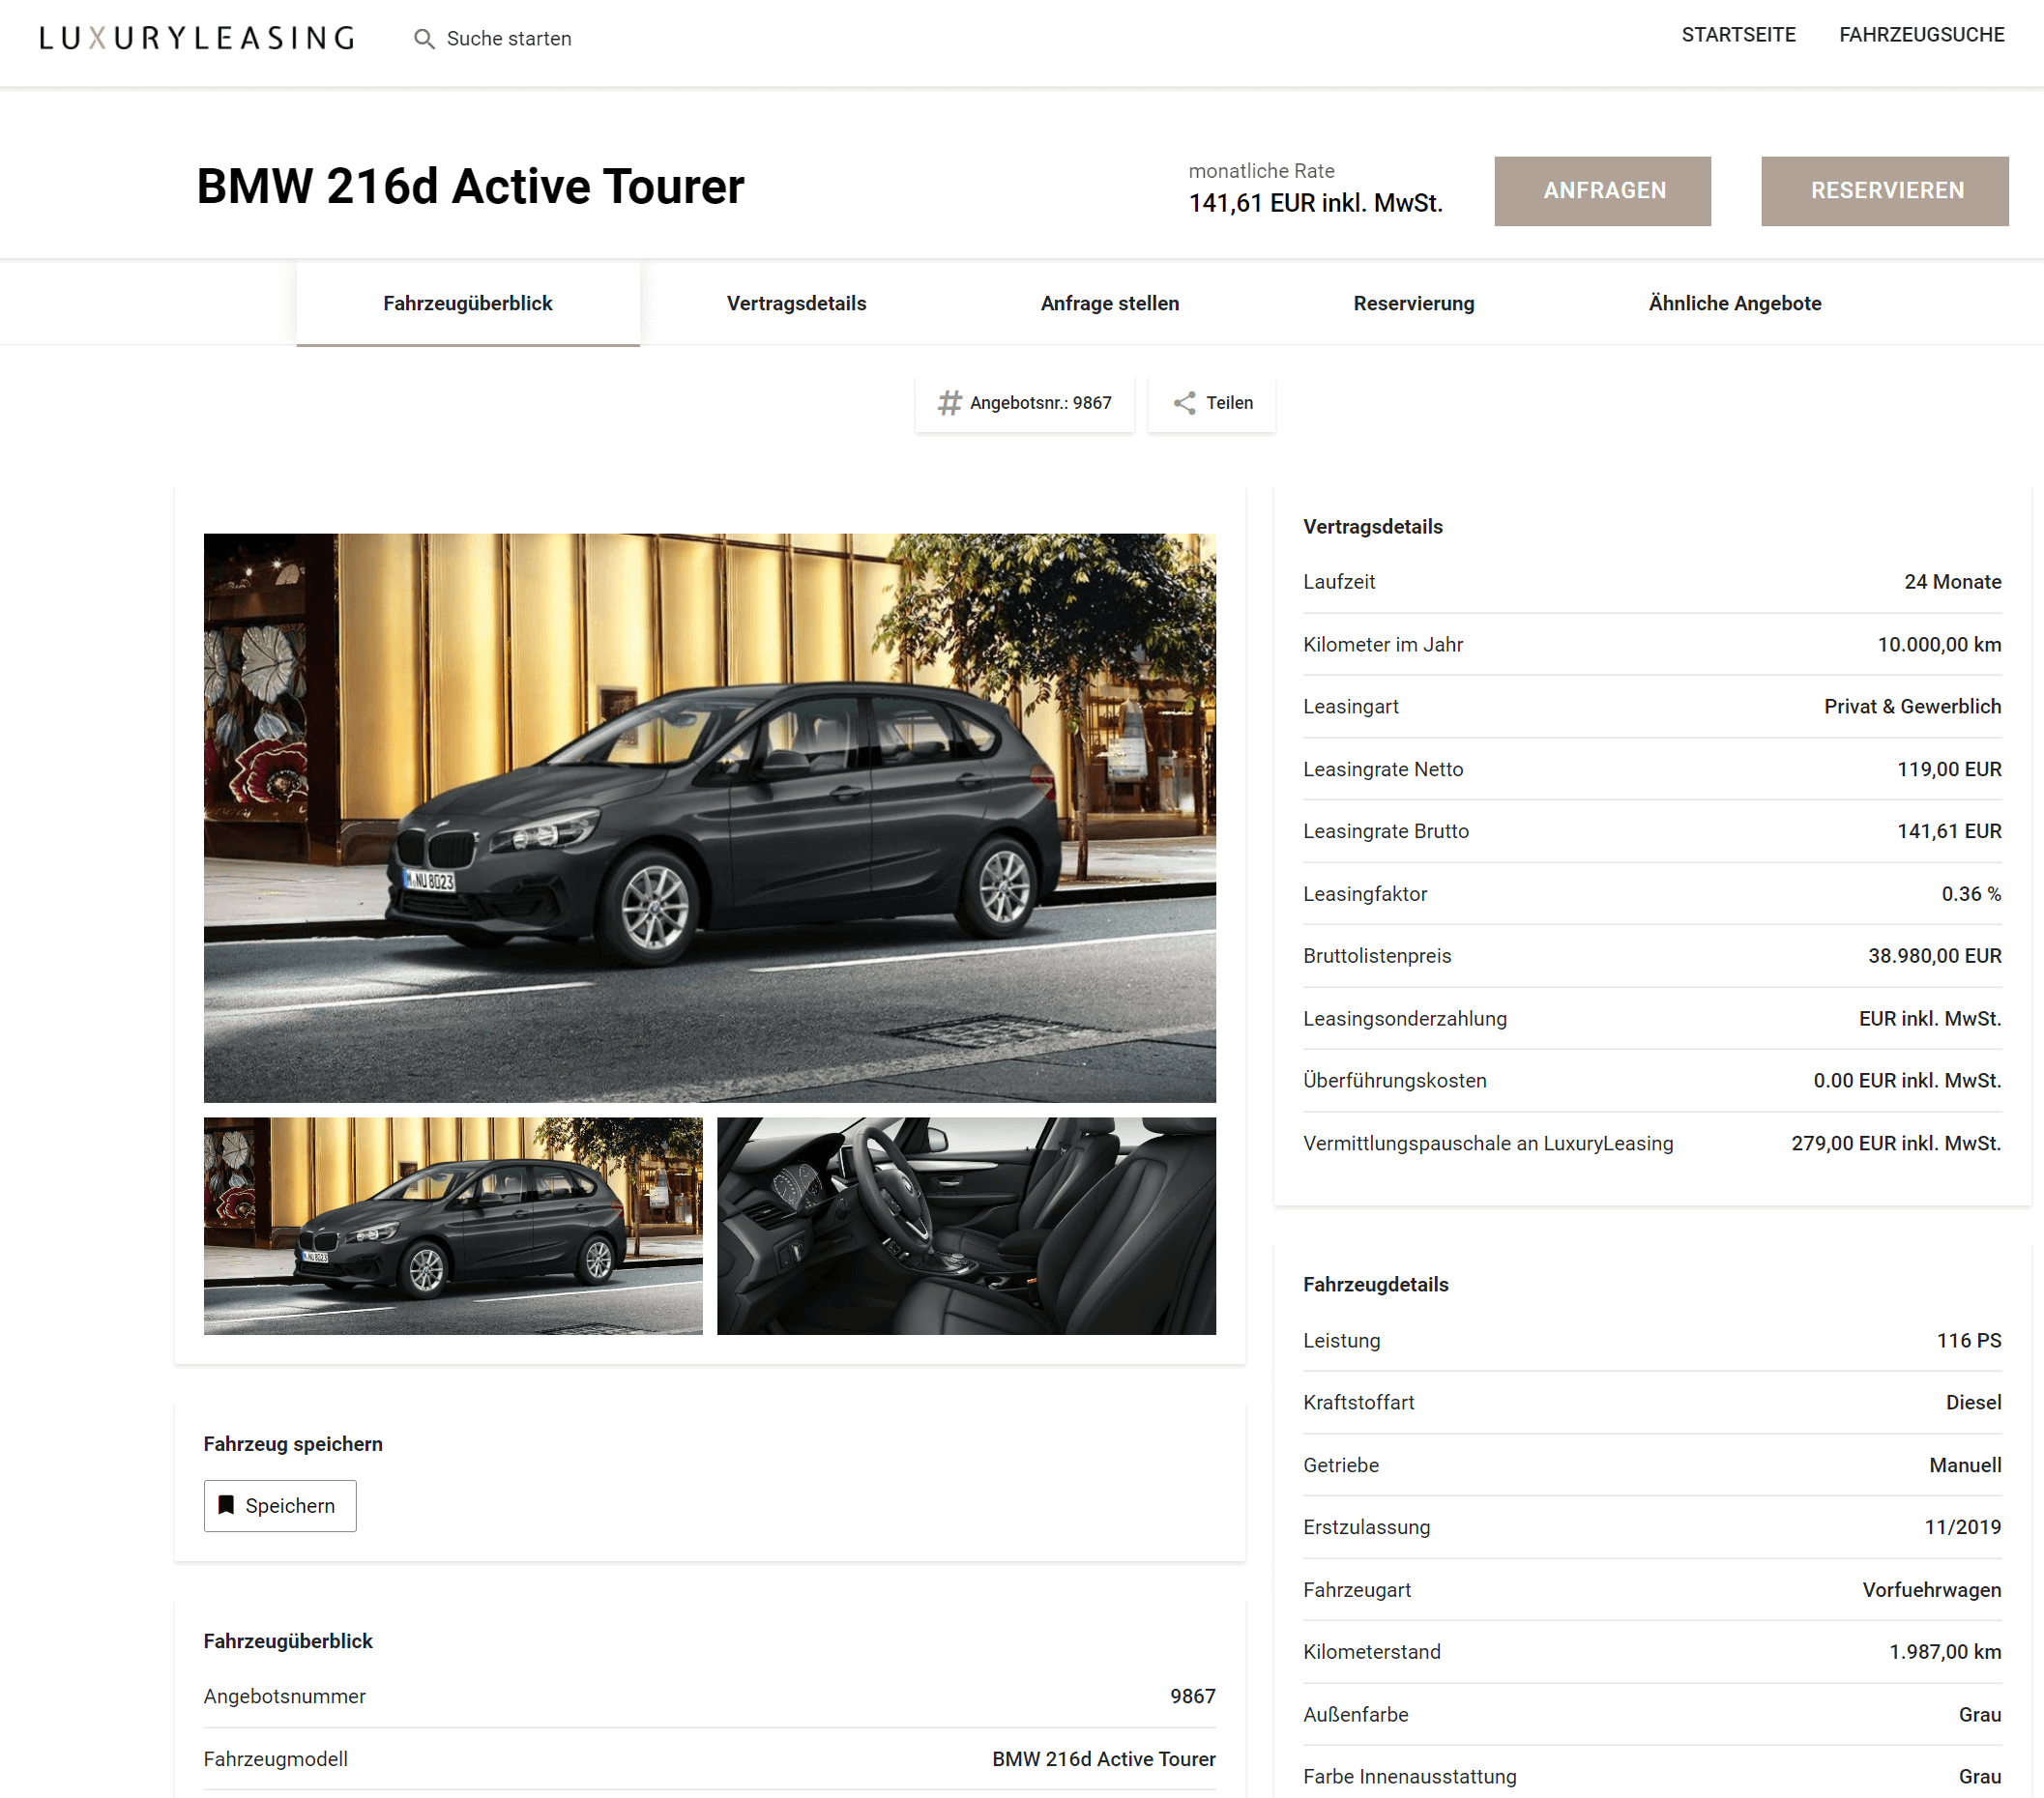This screenshot has width=2044, height=1798.
Task: Click the Speichern button
Action: click(x=280, y=1505)
